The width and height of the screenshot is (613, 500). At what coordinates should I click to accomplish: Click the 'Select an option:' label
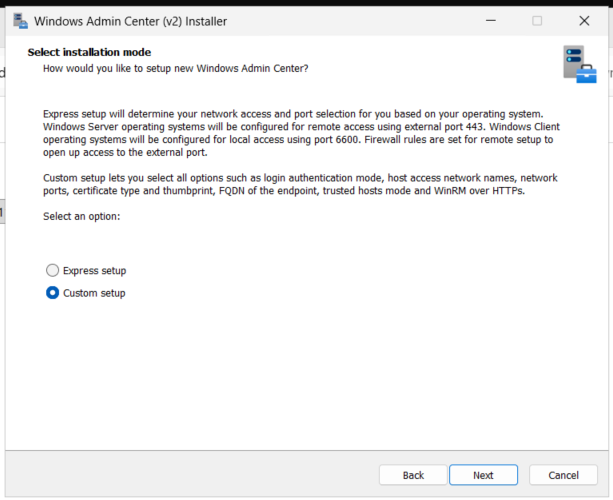tap(82, 216)
